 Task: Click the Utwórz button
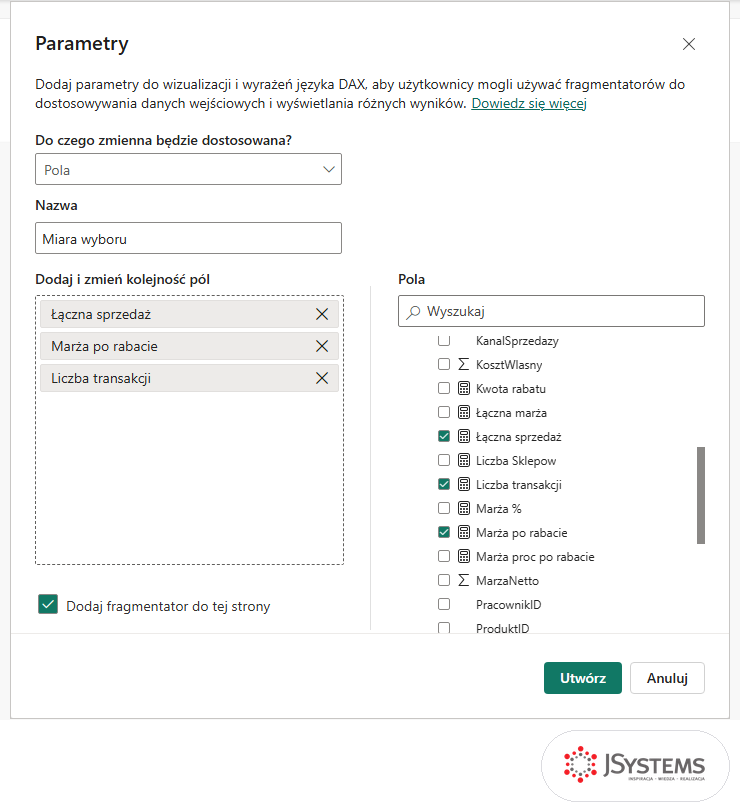coord(583,678)
